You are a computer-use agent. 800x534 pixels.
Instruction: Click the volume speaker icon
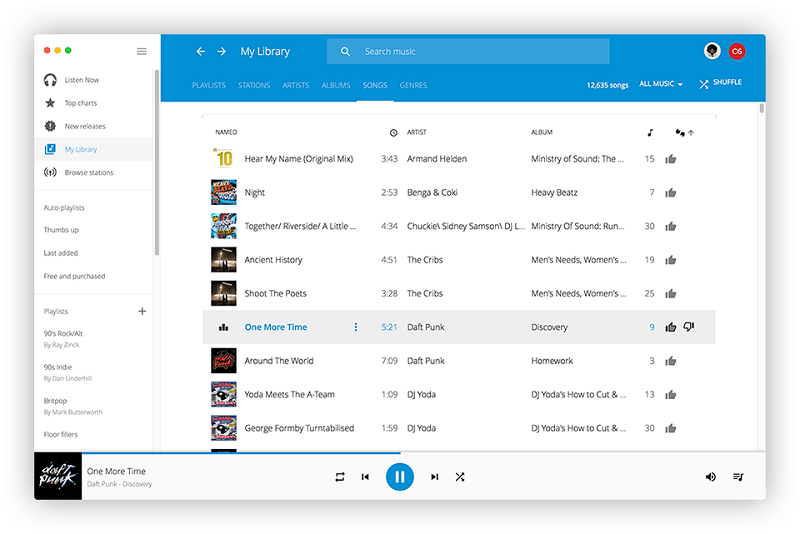coord(711,477)
